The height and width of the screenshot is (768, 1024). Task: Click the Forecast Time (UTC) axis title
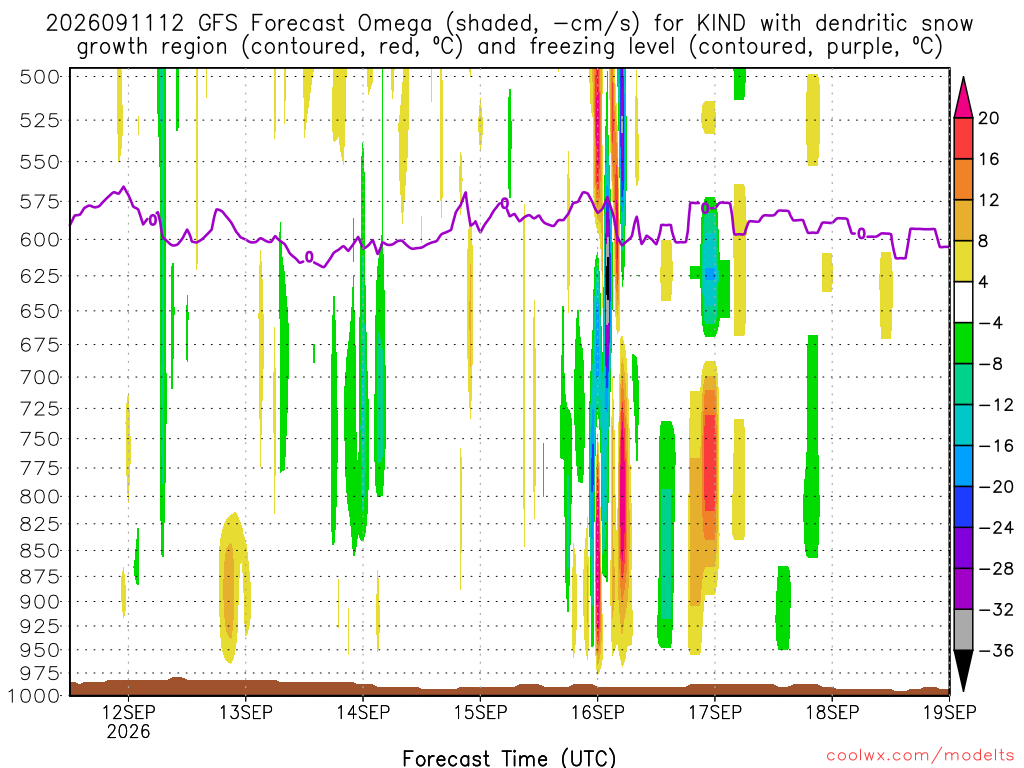[x=509, y=758]
